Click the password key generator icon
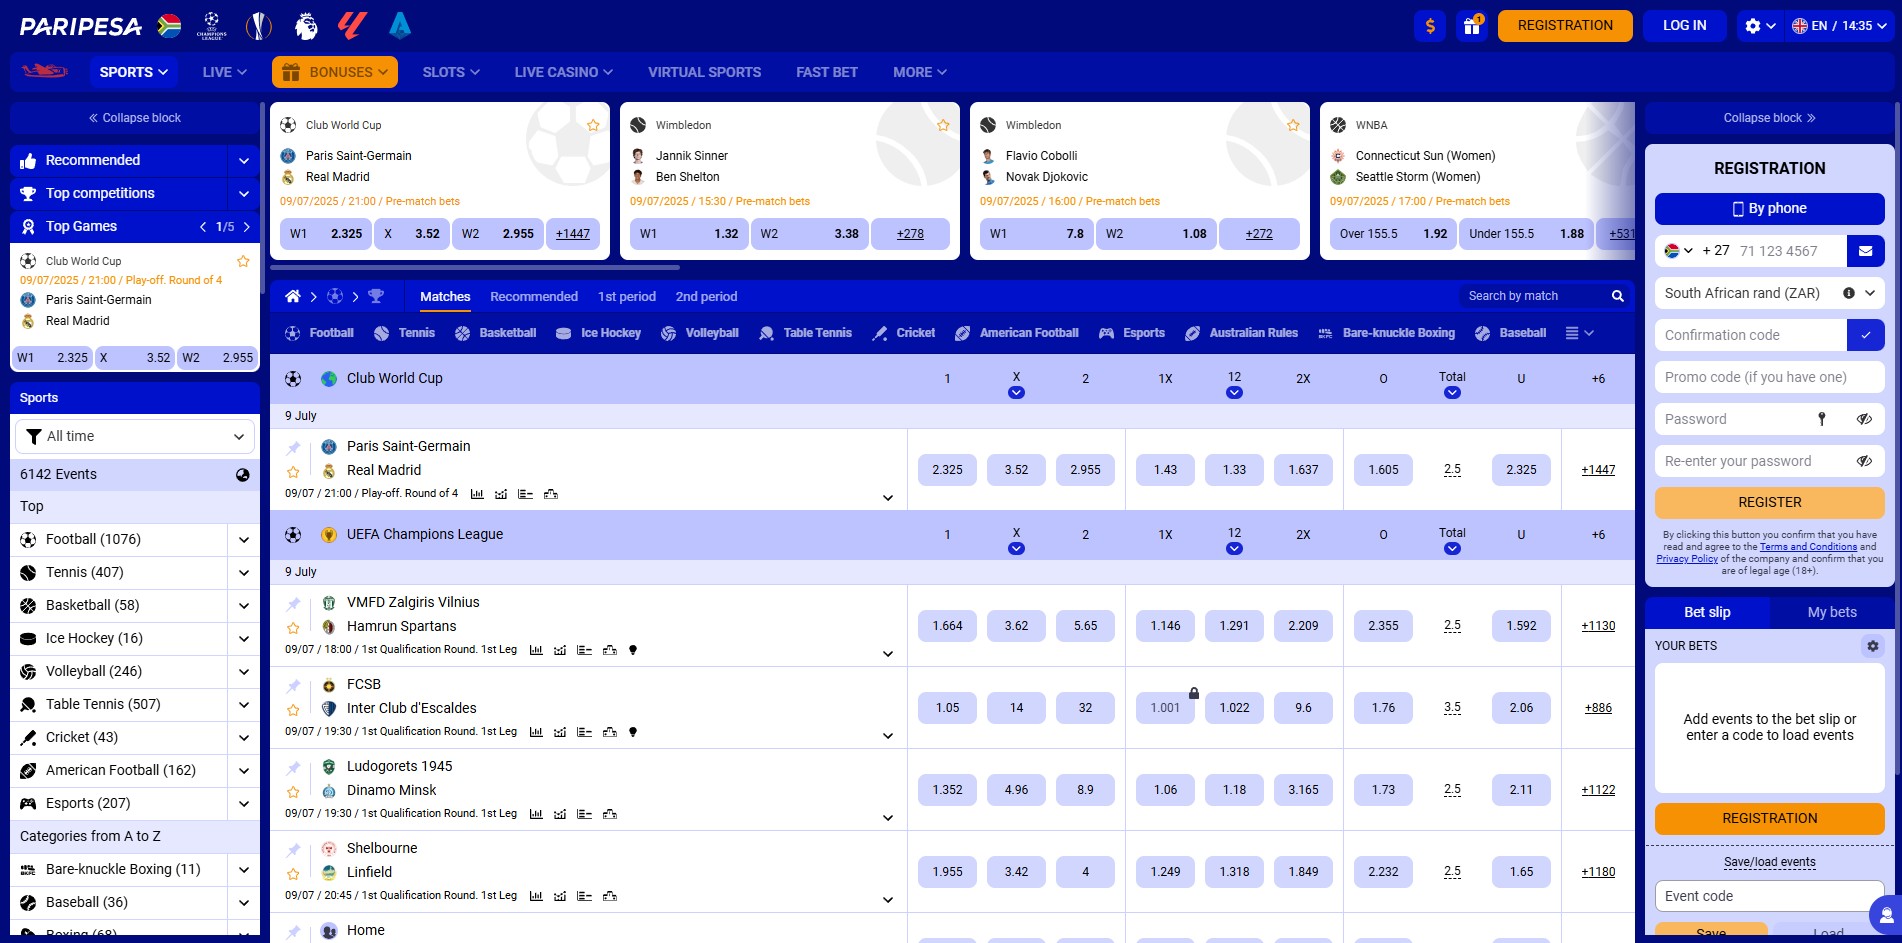 tap(1821, 419)
